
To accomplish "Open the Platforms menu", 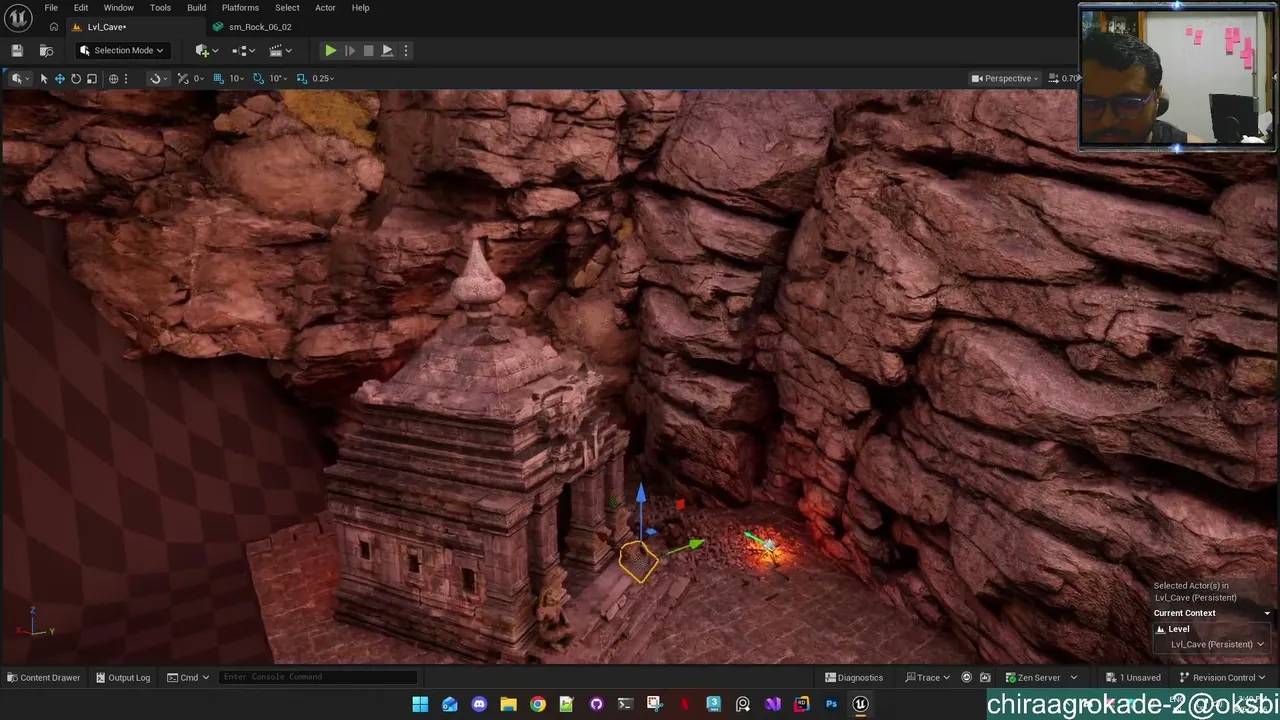I will [x=240, y=8].
